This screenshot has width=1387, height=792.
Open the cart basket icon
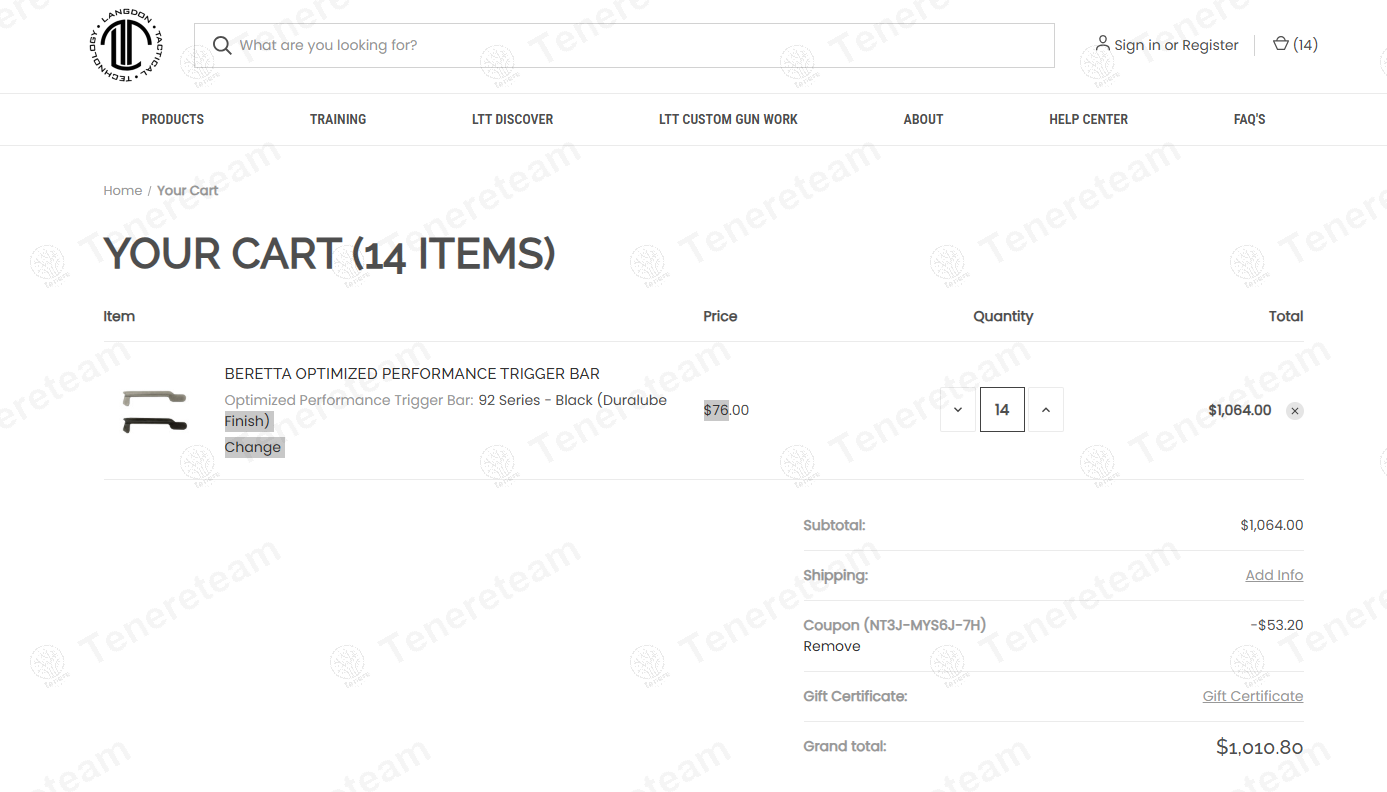[1280, 44]
